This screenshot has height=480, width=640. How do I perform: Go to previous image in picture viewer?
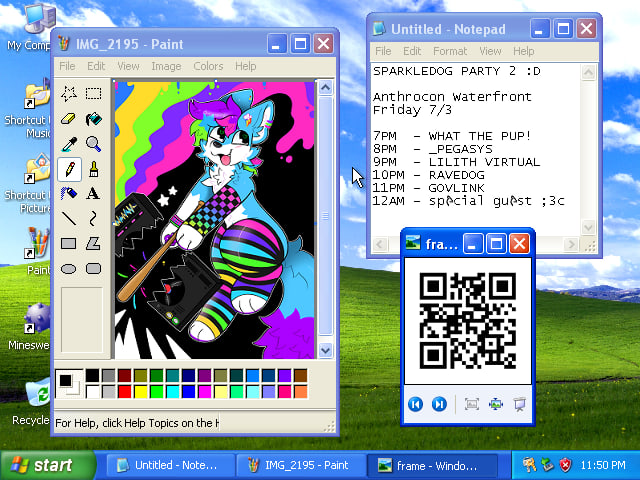pos(416,404)
